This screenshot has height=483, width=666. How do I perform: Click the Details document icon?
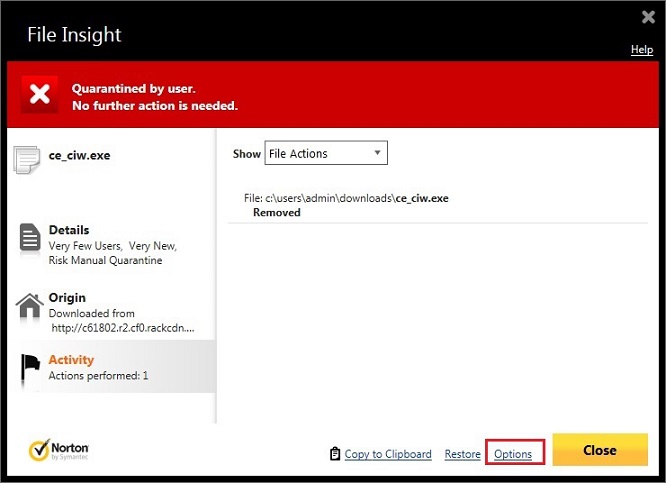point(30,237)
